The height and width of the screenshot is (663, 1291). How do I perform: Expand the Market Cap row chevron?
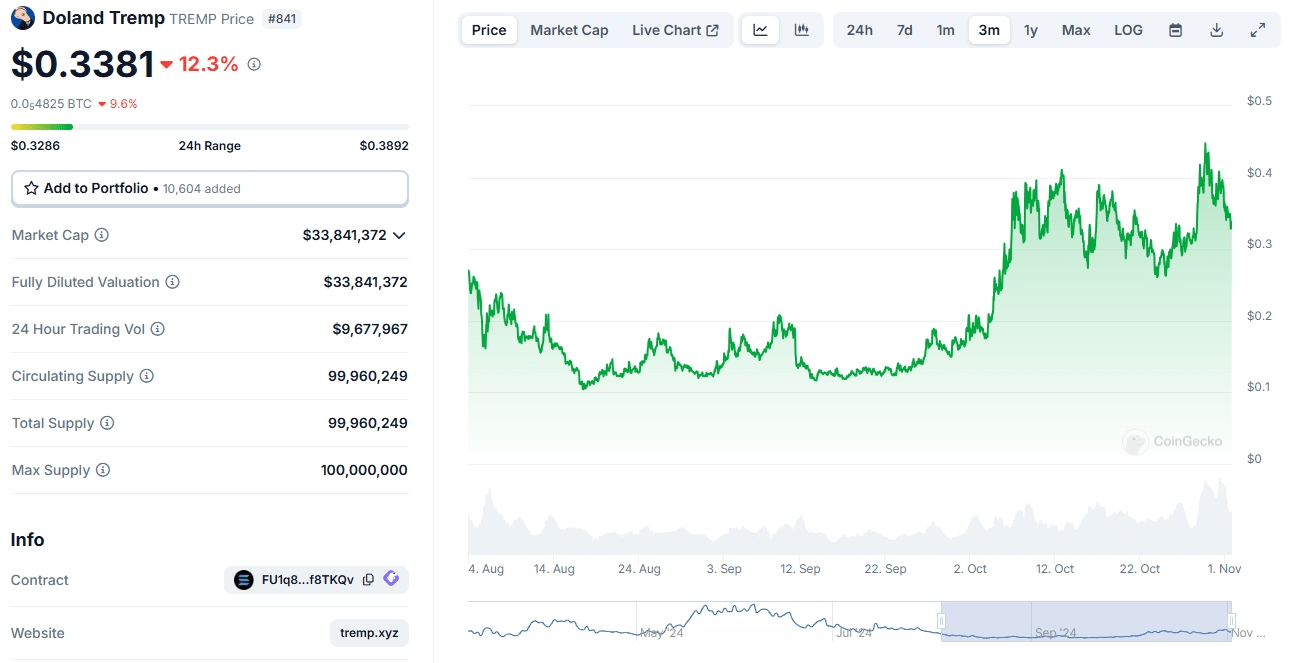(400, 235)
